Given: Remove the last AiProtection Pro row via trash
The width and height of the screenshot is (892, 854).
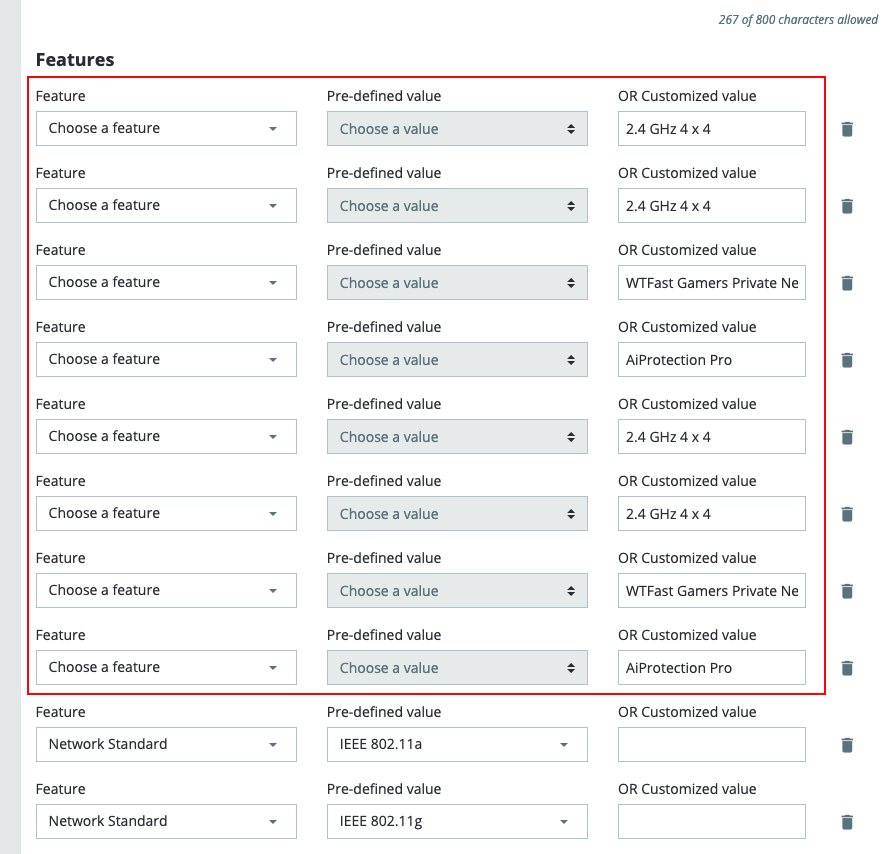Looking at the screenshot, I should click(x=847, y=668).
